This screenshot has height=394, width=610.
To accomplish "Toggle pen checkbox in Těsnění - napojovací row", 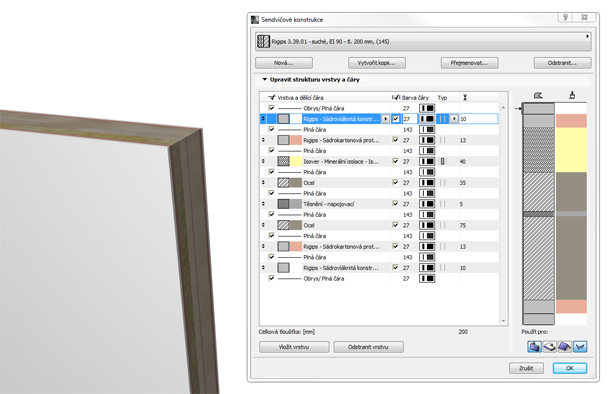I will [396, 204].
